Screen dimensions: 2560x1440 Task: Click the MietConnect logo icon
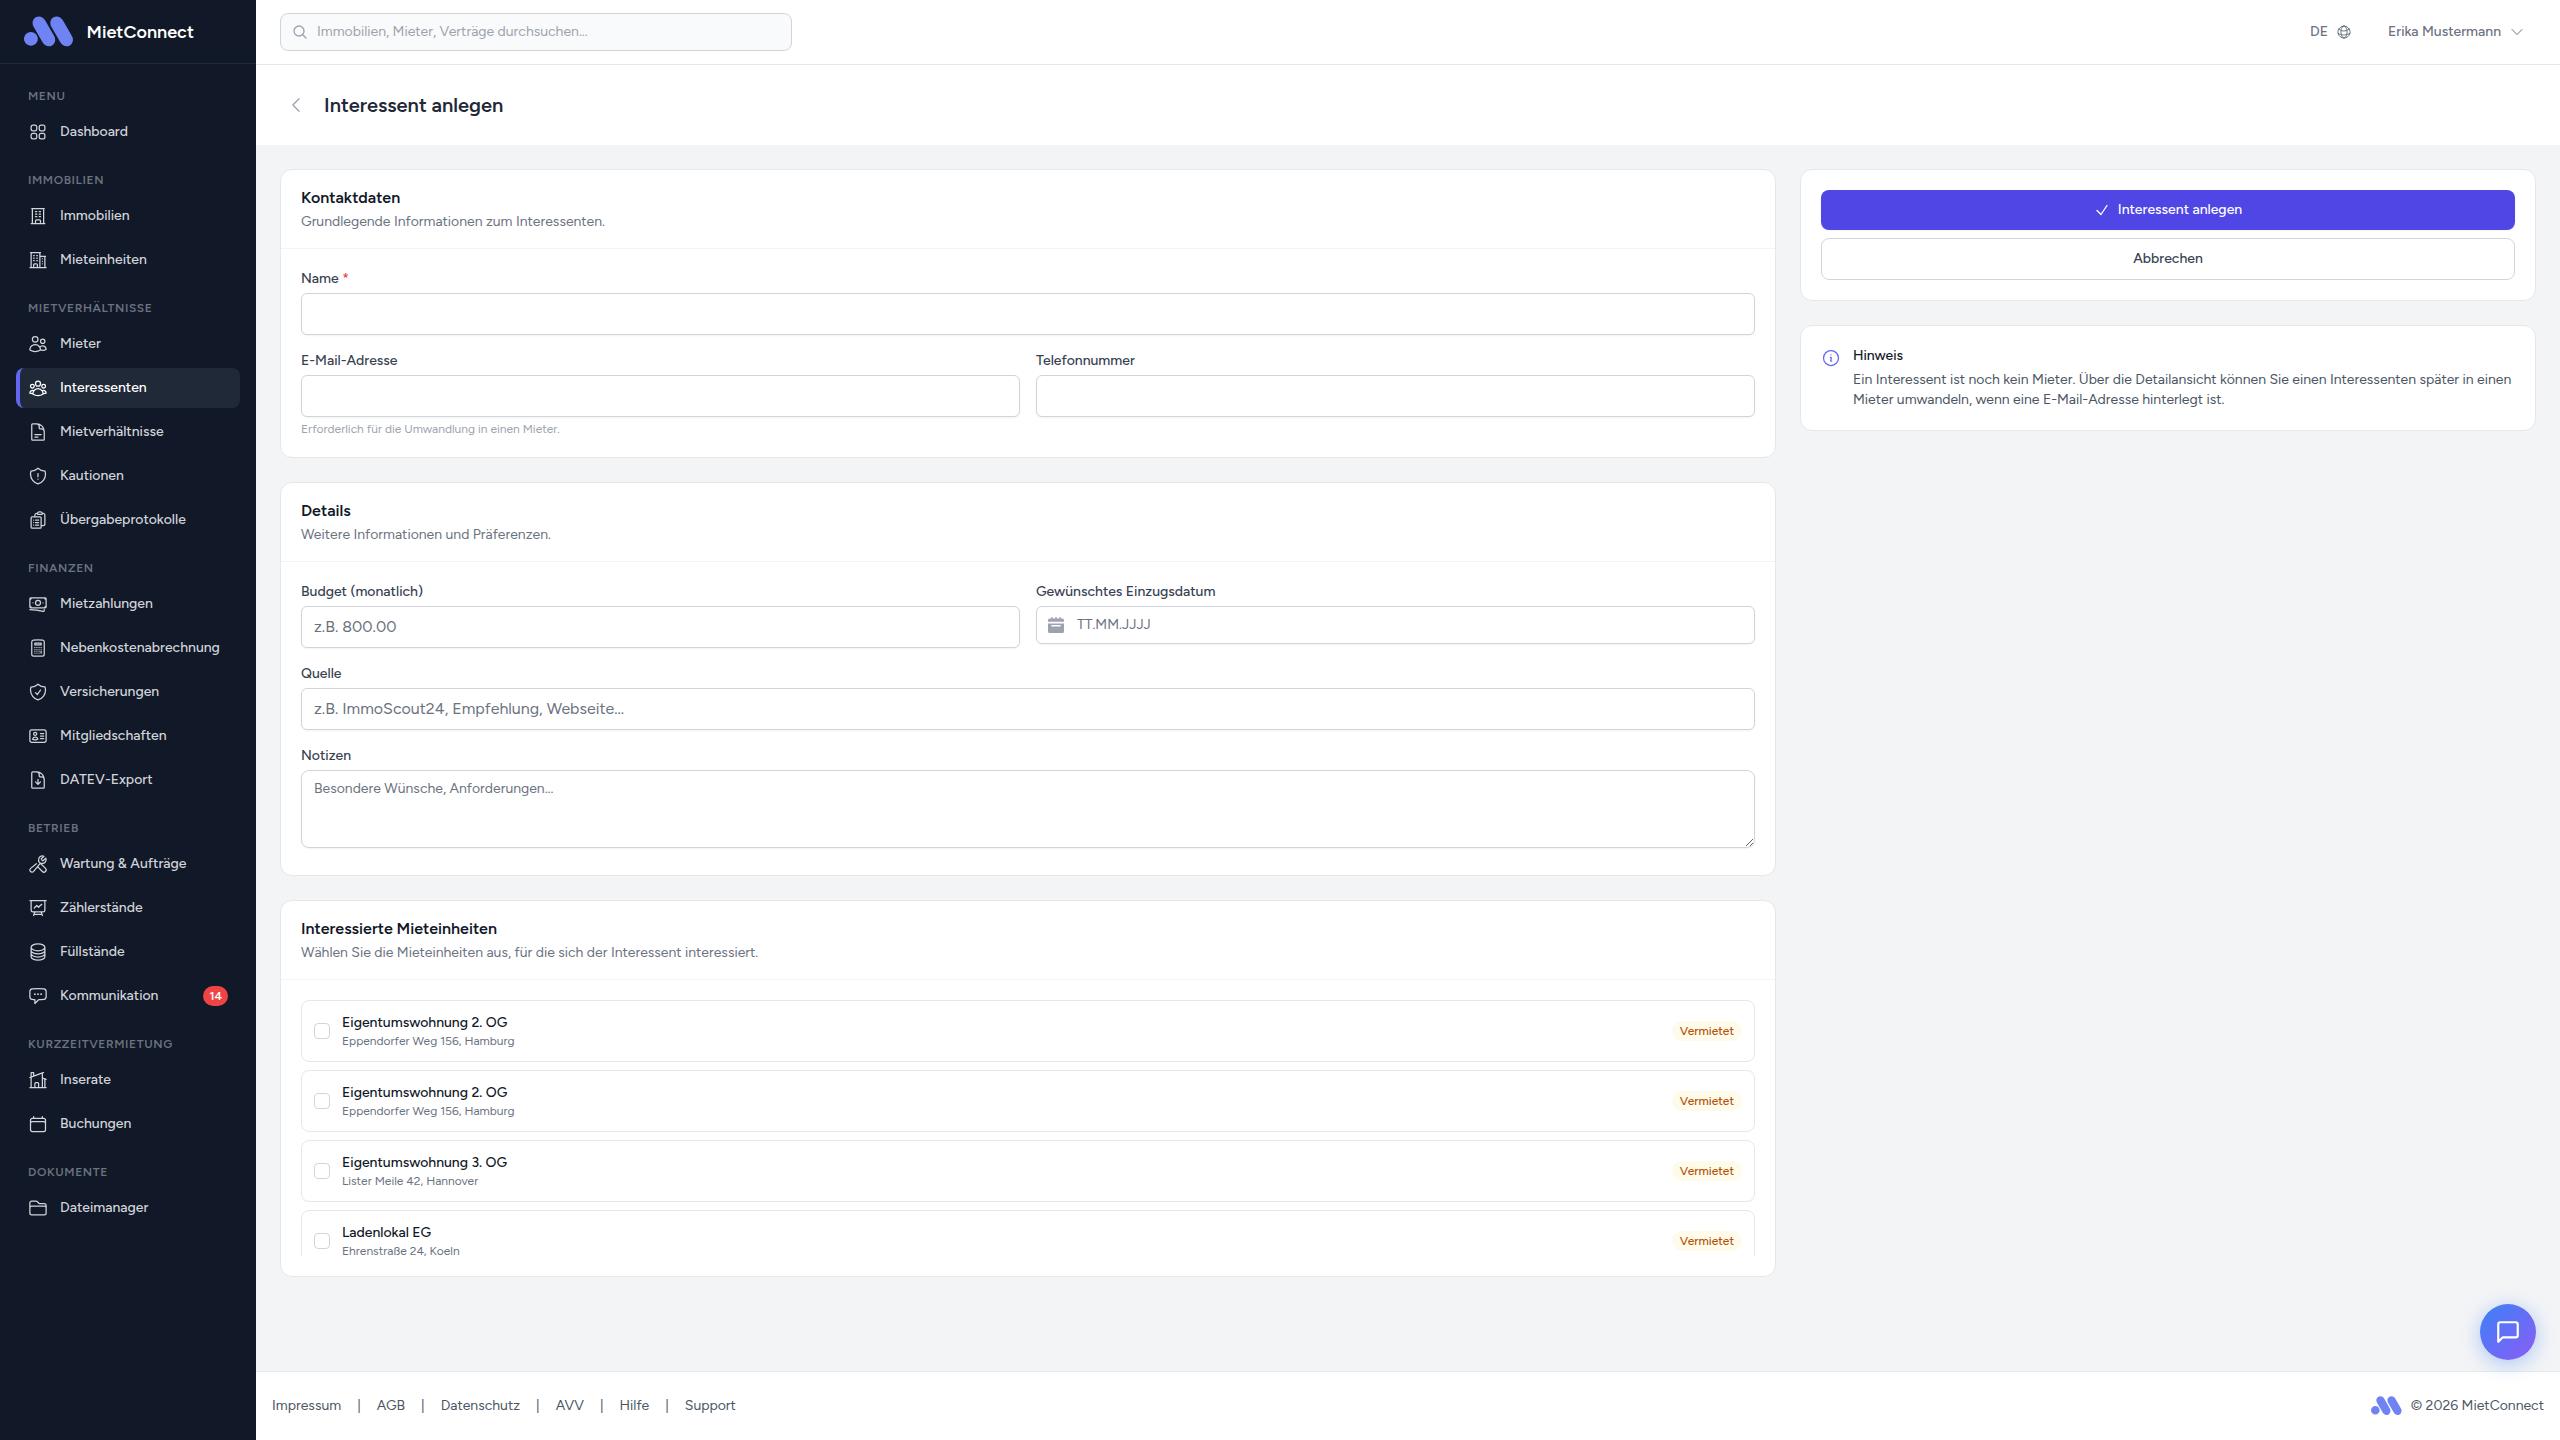click(48, 32)
